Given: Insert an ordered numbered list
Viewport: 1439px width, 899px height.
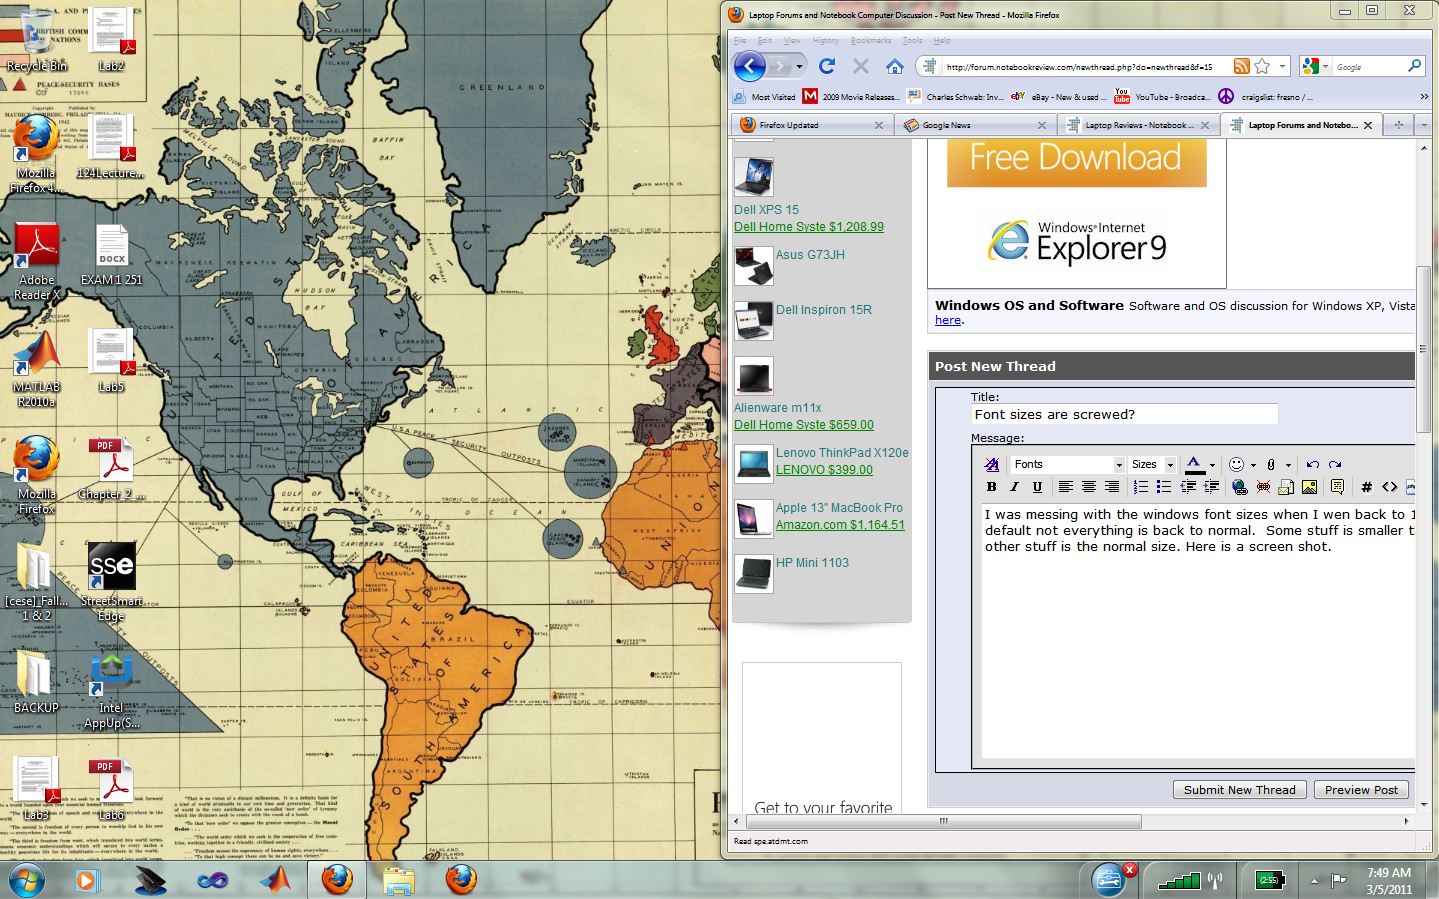Looking at the screenshot, I should 1141,487.
